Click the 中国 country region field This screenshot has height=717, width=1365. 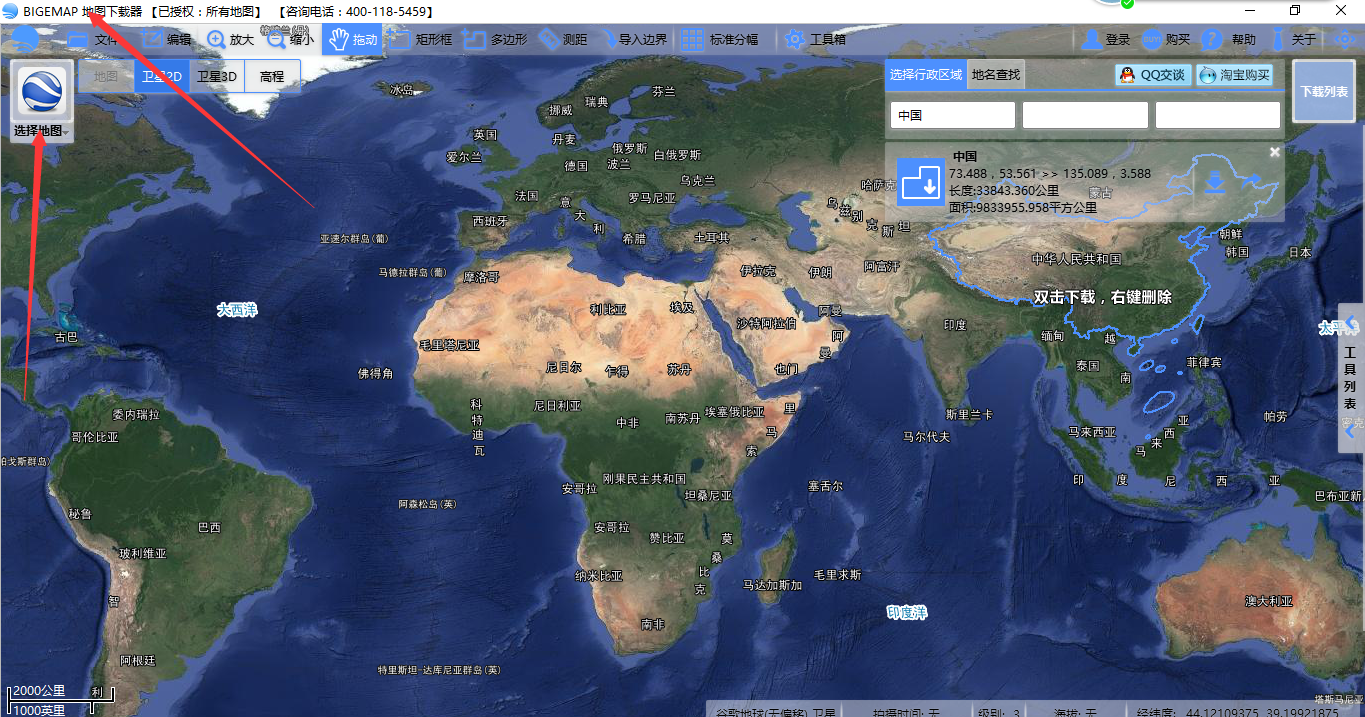click(x=952, y=115)
